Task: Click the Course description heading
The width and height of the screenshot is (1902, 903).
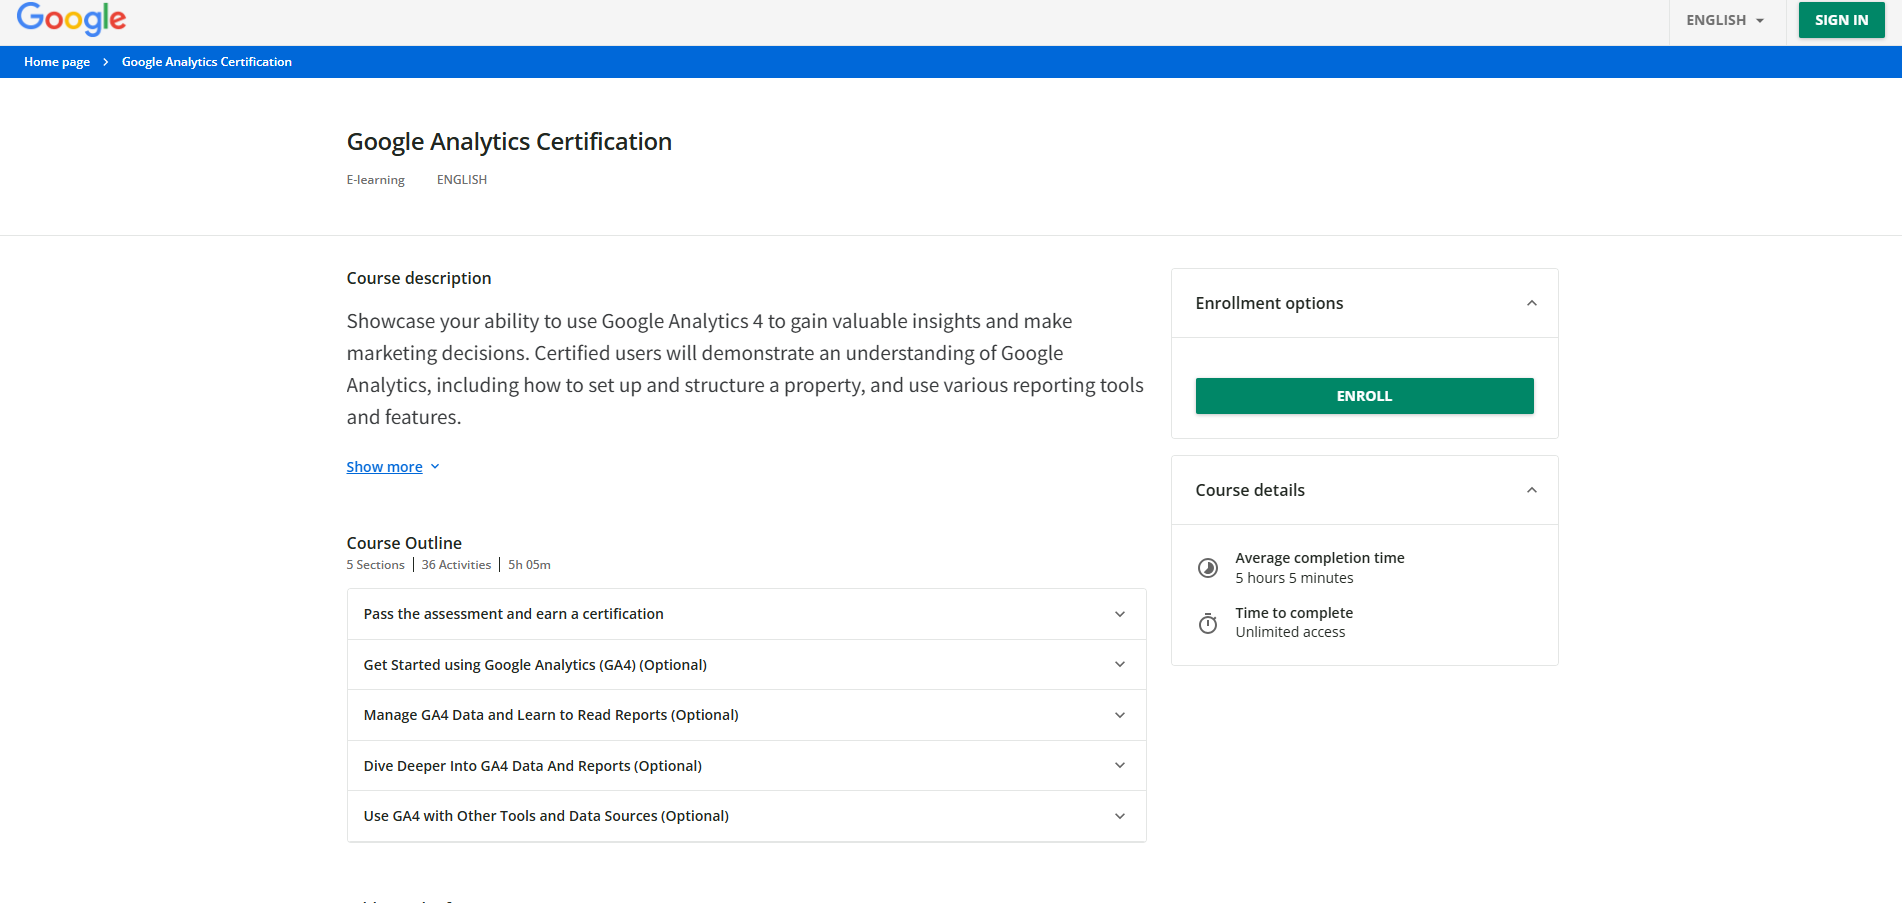Action: click(x=419, y=278)
